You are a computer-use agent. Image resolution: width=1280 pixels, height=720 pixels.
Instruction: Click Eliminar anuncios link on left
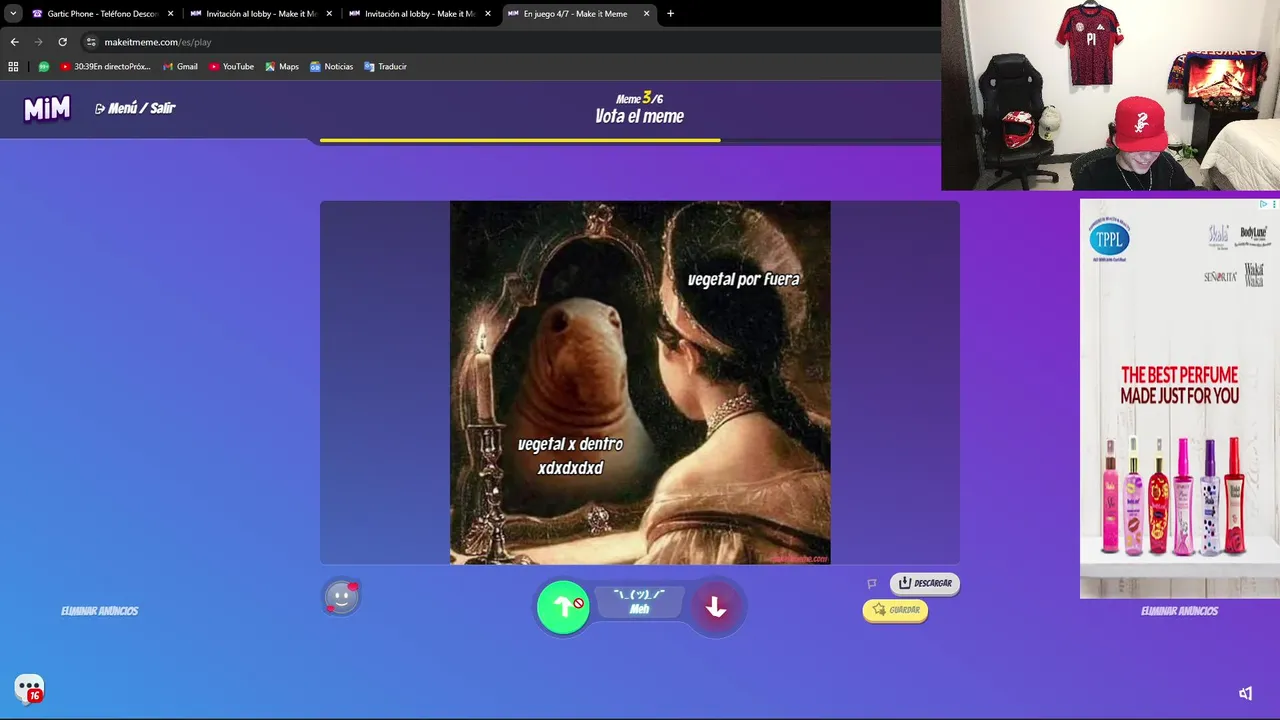(x=99, y=611)
